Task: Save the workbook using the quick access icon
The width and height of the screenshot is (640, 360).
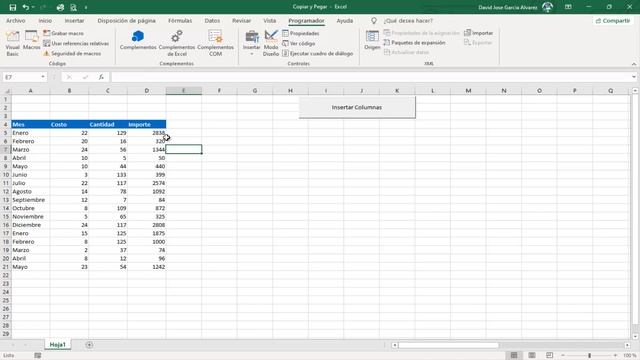Action: [13, 7]
